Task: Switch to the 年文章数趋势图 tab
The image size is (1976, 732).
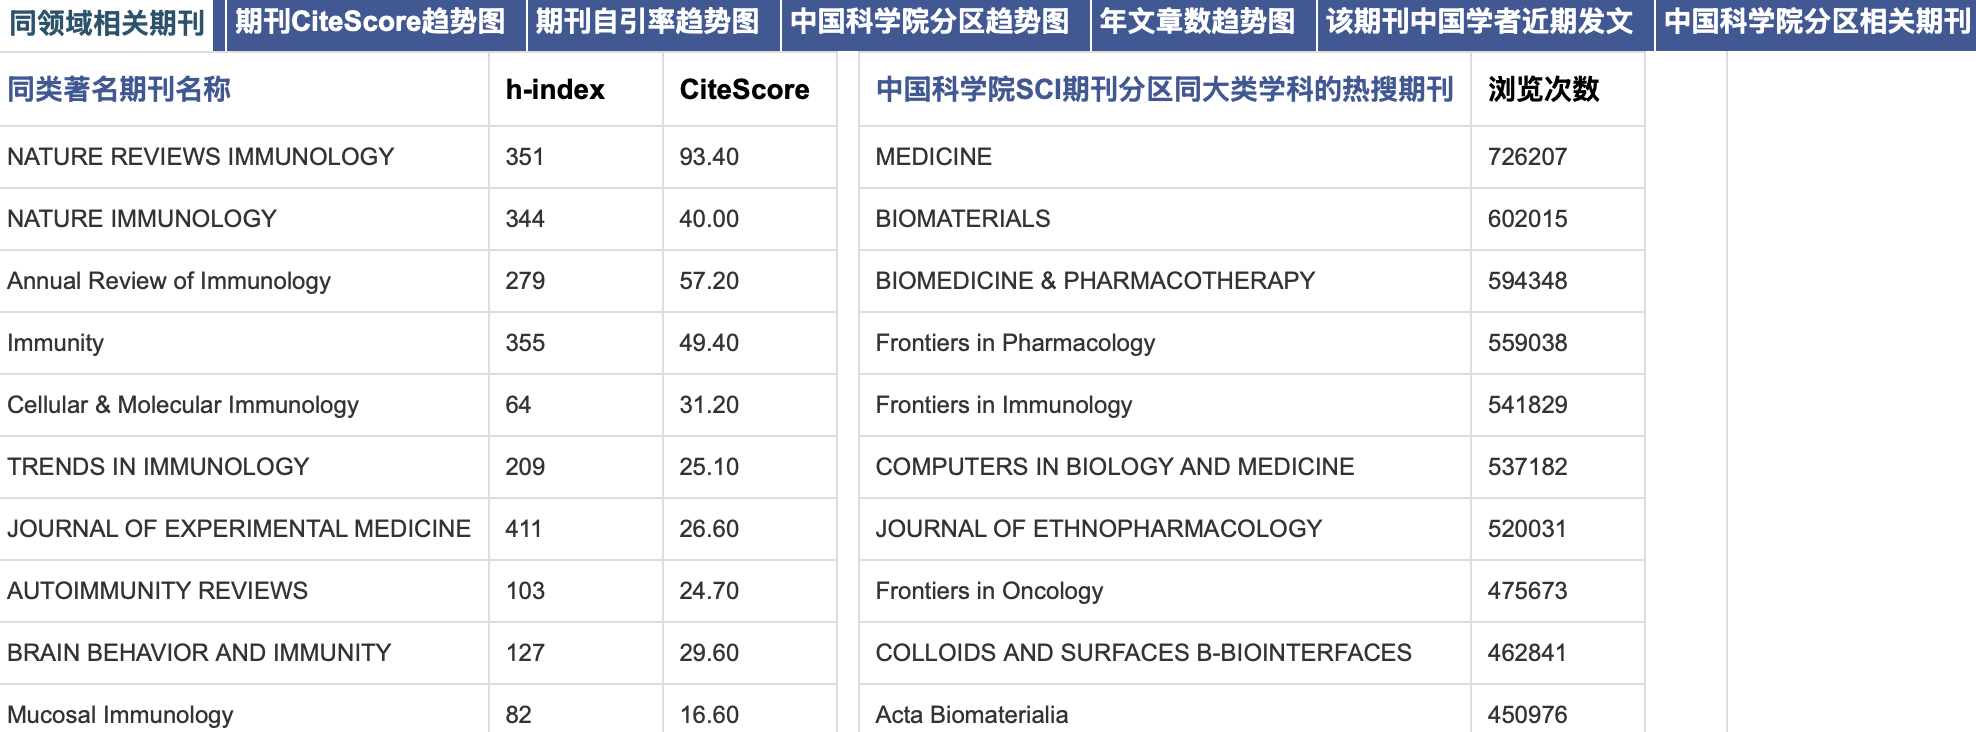Action: pos(1197,22)
